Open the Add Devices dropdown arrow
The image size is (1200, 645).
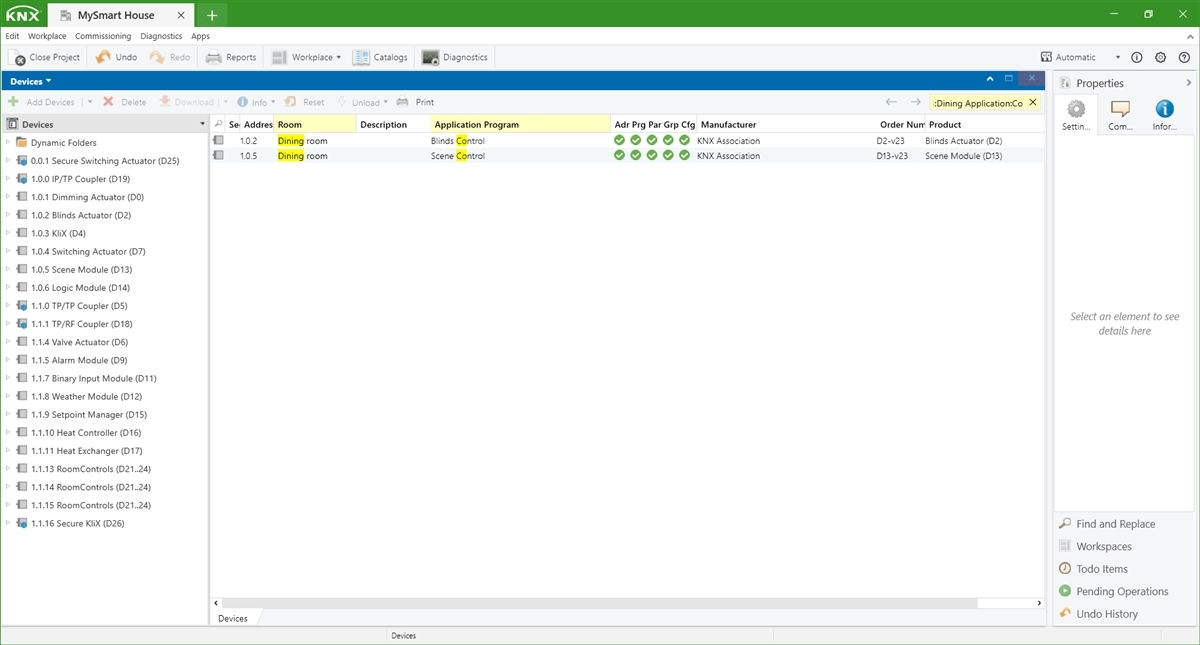(x=89, y=102)
